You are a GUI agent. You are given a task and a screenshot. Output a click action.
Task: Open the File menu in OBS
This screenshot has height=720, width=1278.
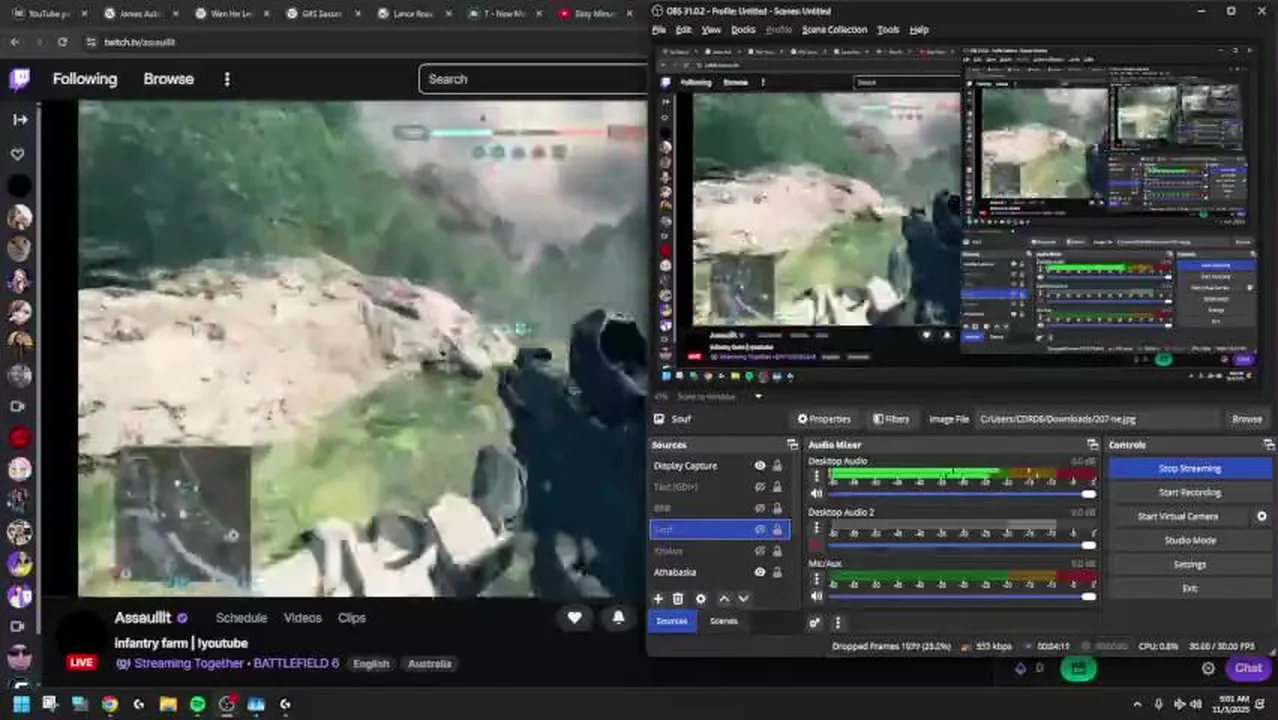(x=659, y=30)
